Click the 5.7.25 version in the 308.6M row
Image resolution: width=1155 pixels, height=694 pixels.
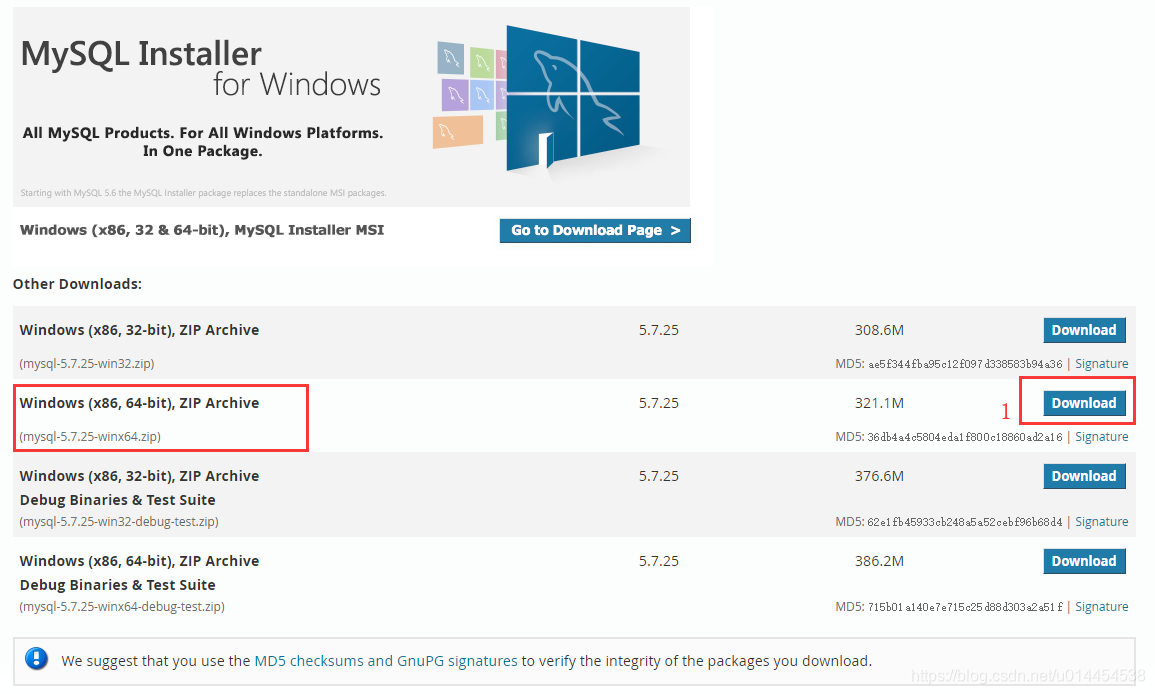click(659, 330)
